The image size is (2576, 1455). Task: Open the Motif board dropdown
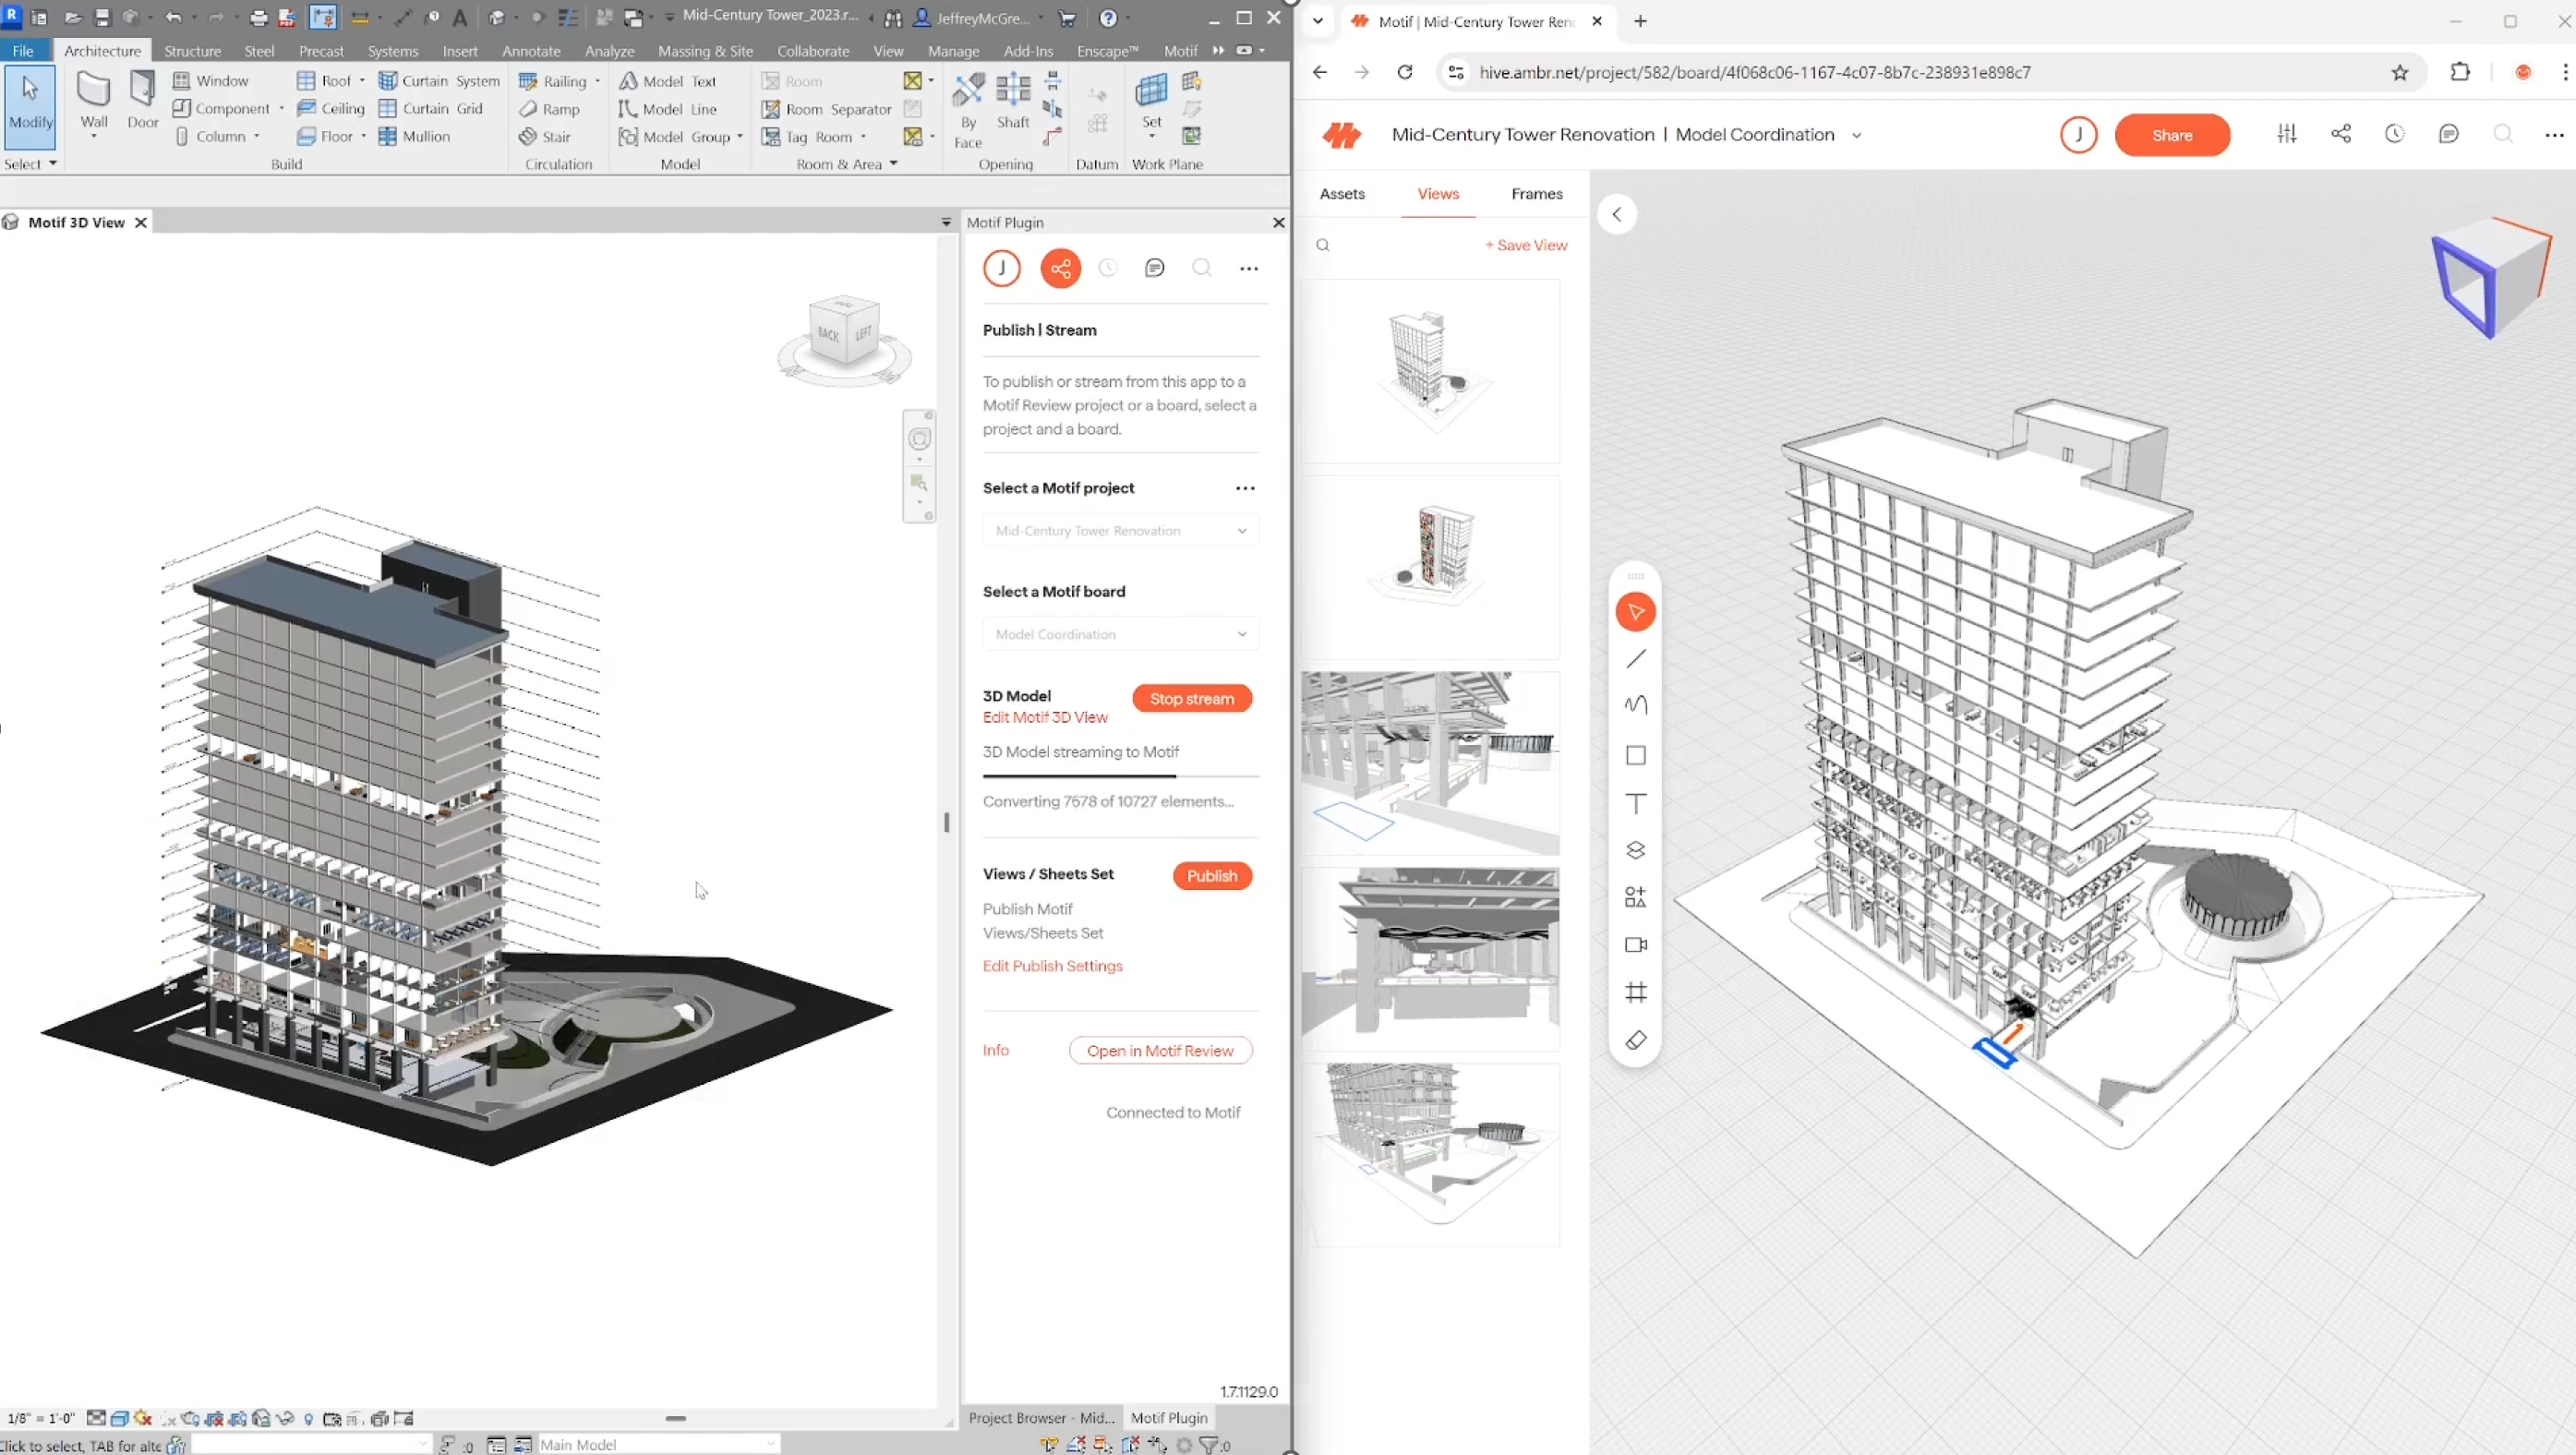[x=1120, y=634]
